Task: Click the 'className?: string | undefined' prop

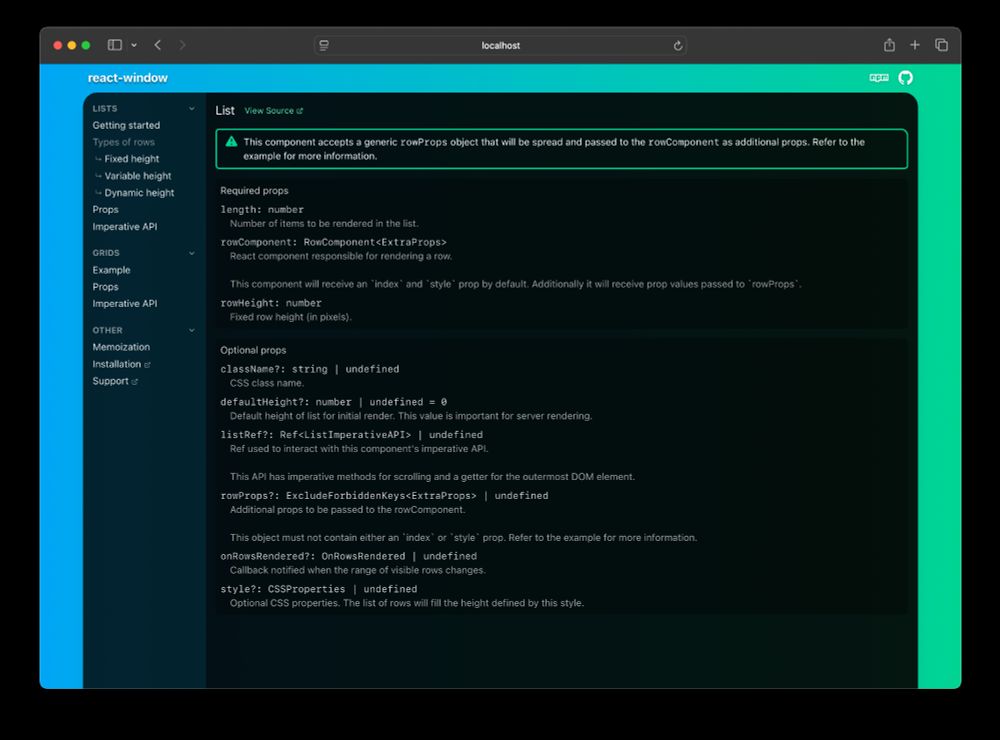Action: pos(310,369)
